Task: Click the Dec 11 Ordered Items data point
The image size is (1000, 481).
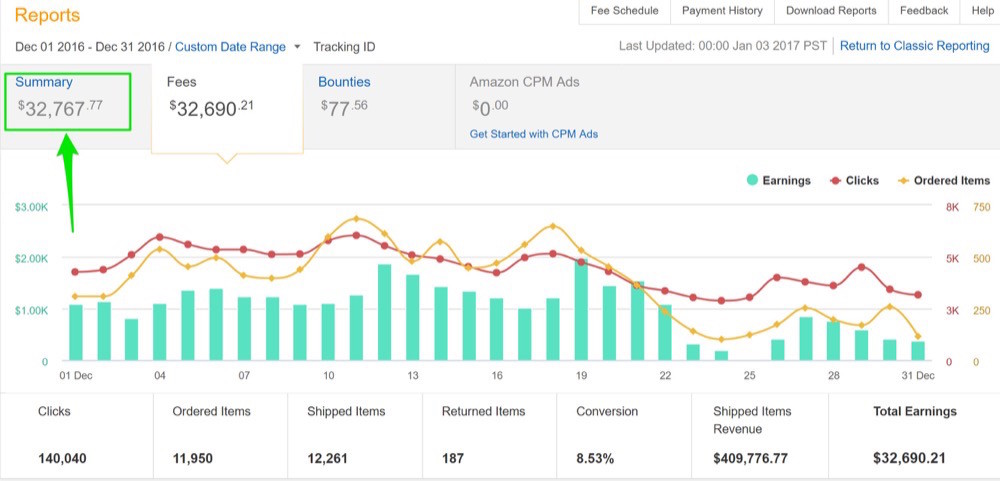Action: coord(357,219)
